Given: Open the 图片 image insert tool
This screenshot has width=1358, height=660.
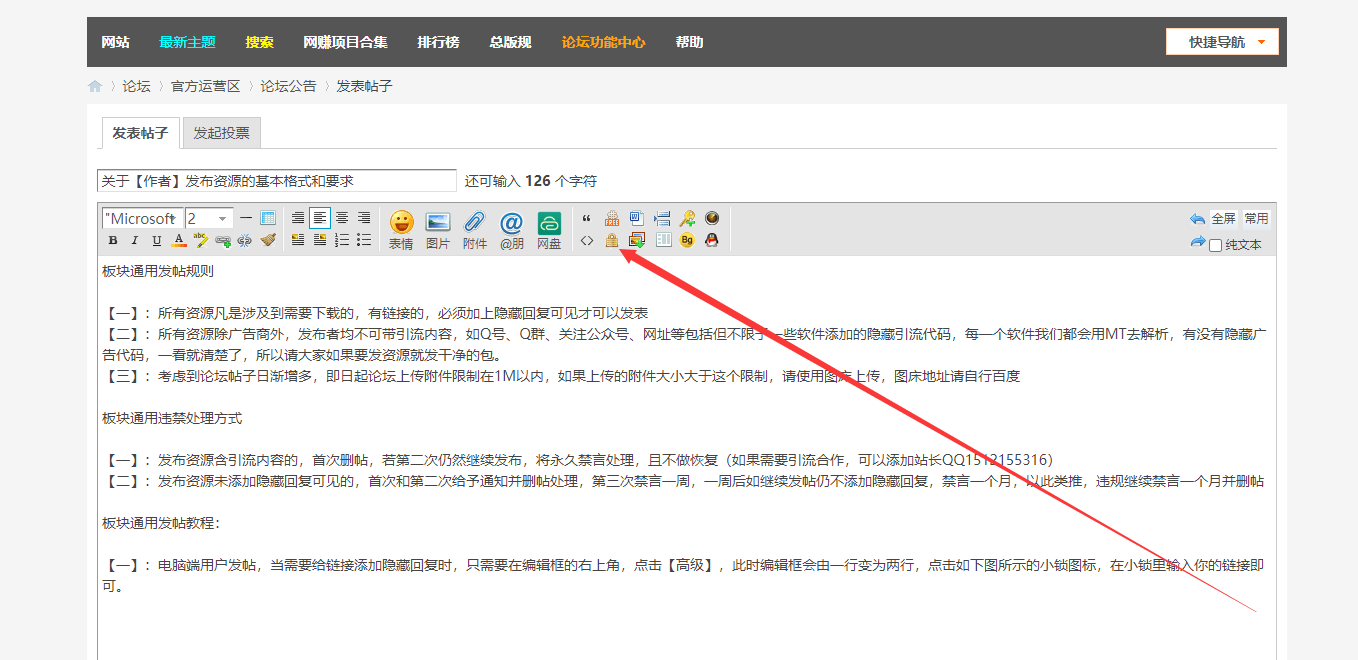Looking at the screenshot, I should 438,229.
